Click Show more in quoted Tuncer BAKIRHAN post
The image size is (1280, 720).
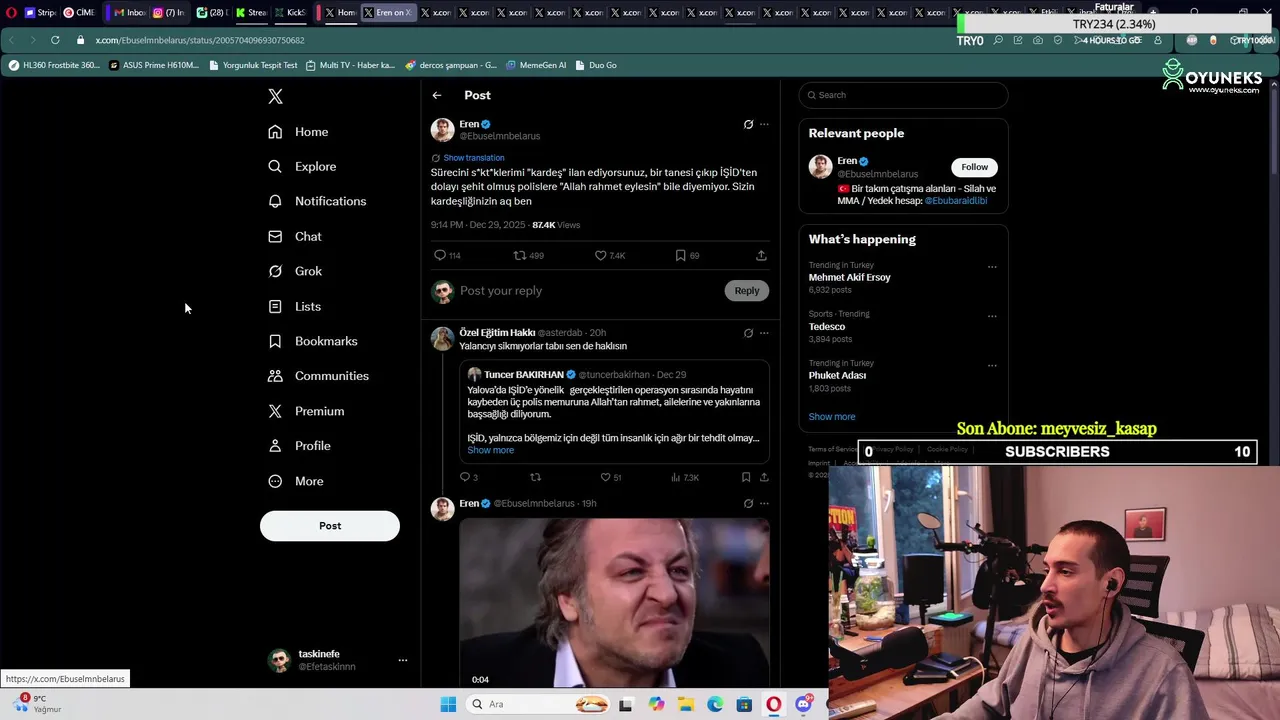[x=491, y=450]
